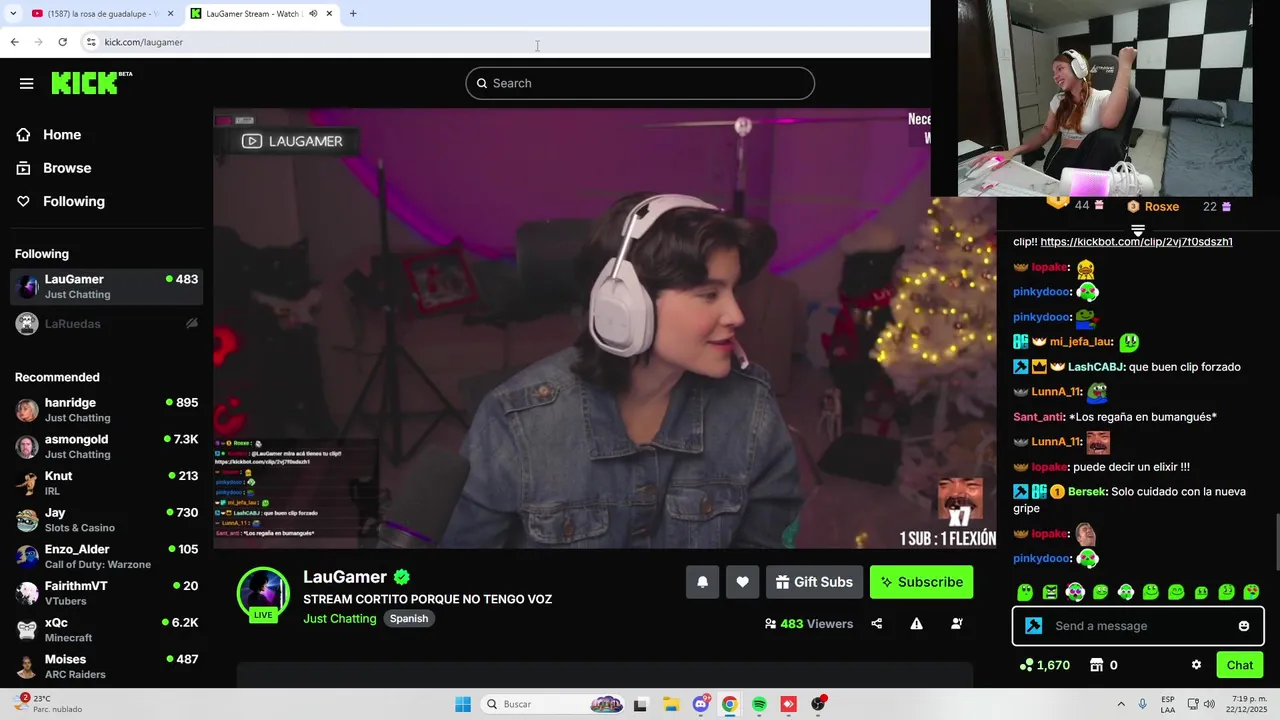Open Spotify from the taskbar
This screenshot has height=720, width=1280.
point(759,704)
